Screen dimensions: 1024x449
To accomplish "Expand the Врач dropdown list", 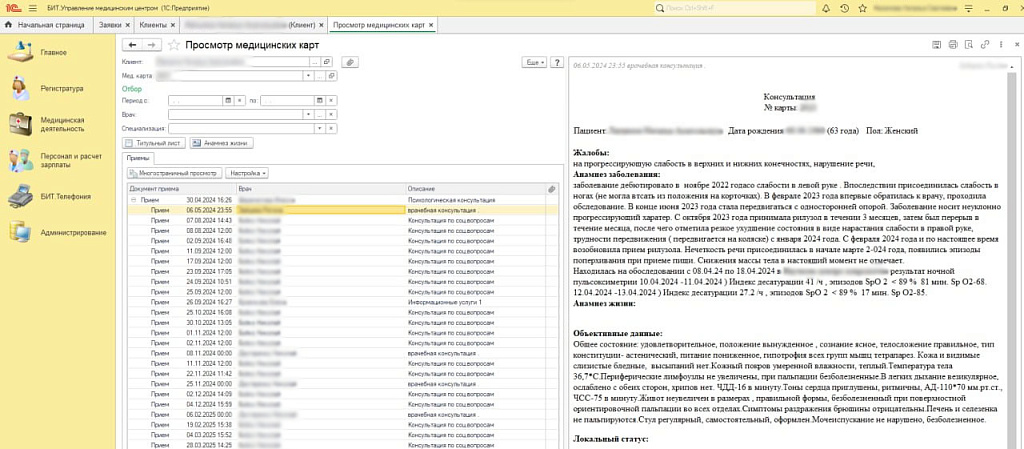I will (309, 115).
